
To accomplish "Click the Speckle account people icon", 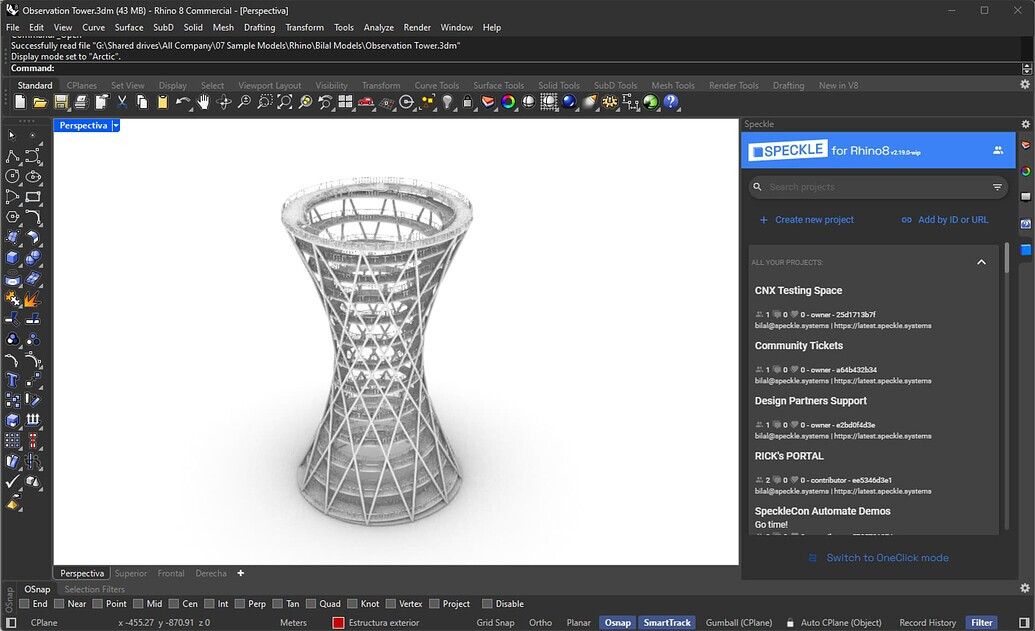I will point(998,150).
